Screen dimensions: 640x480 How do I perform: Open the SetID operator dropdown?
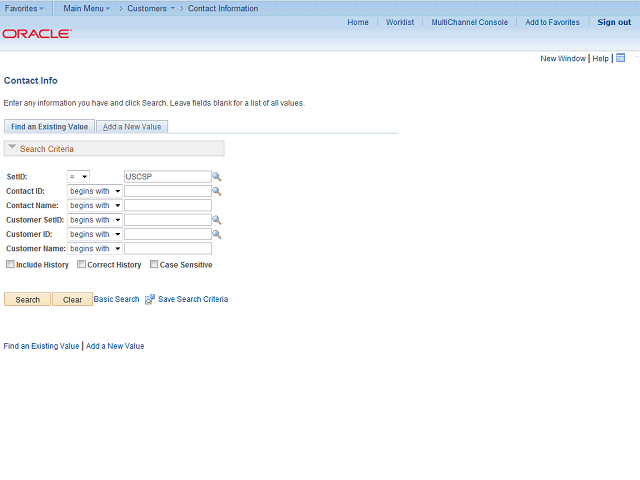[x=78, y=177]
